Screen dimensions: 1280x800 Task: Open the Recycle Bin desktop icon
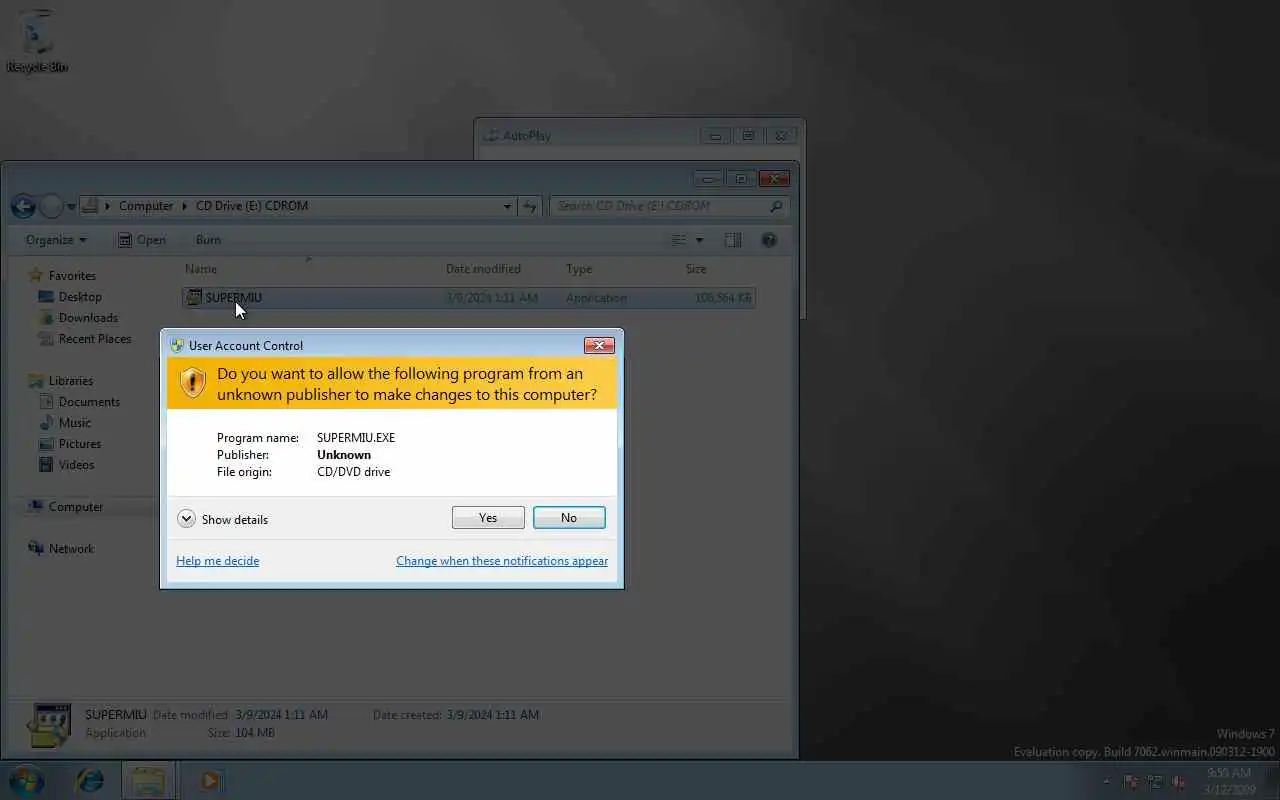37,42
